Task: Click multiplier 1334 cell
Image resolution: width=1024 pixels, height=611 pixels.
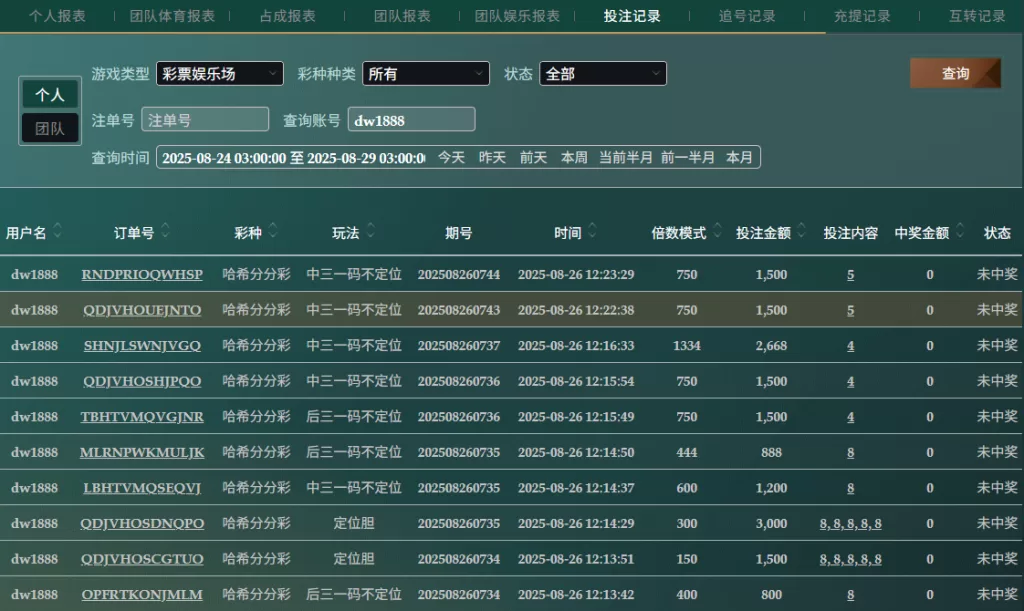Action: [686, 345]
